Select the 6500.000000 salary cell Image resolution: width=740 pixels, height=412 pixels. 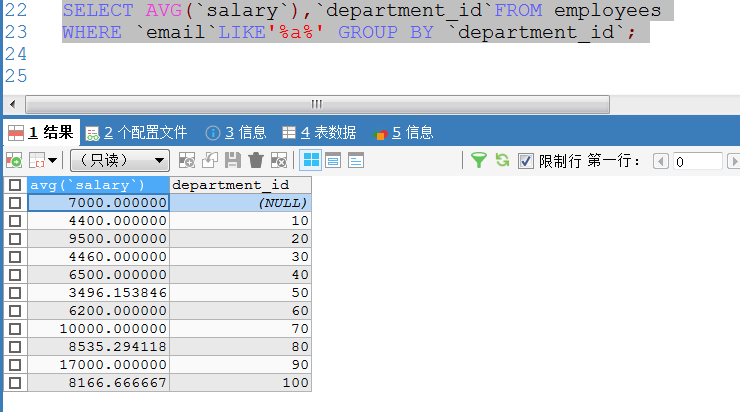[98, 275]
